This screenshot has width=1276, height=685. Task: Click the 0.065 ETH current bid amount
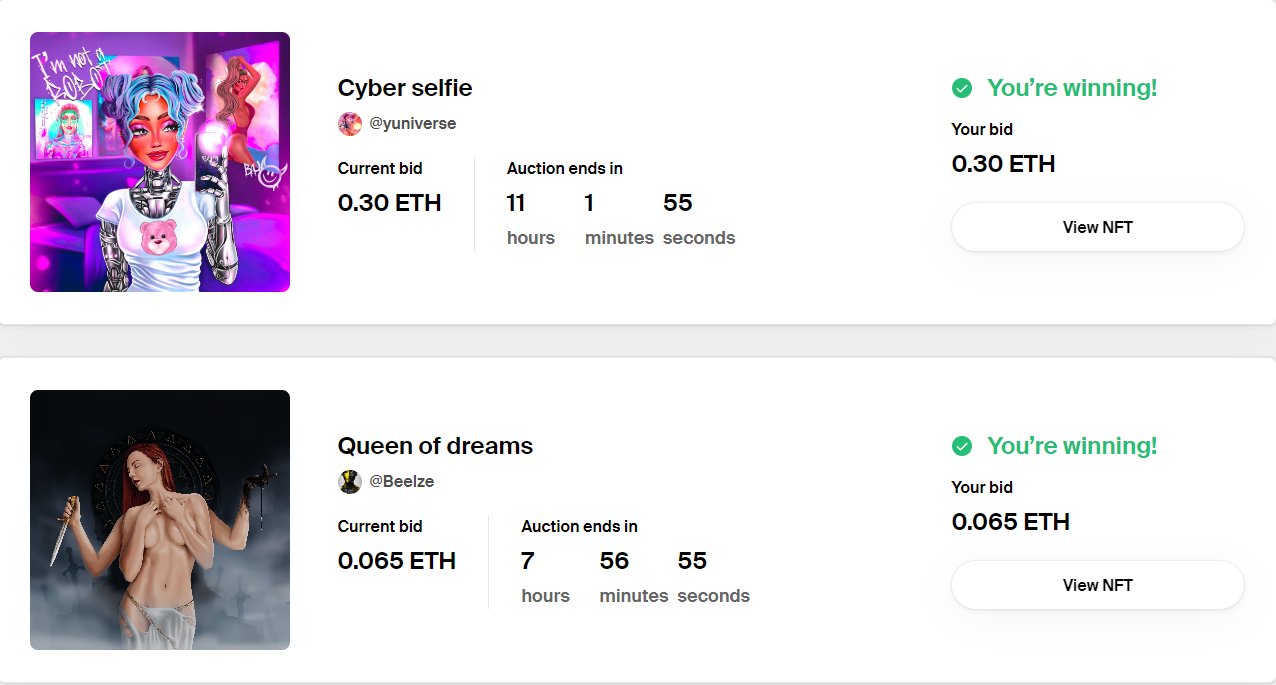(397, 561)
